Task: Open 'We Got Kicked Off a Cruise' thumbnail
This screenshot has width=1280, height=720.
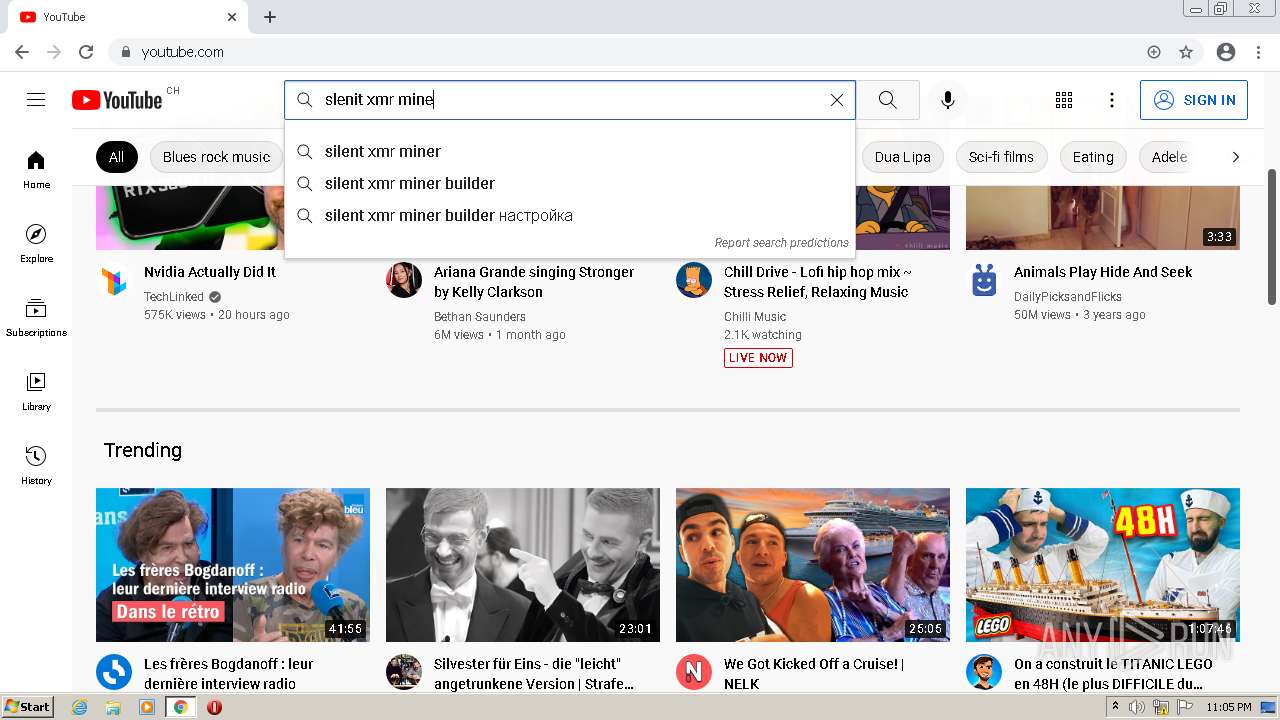Action: tap(813, 565)
